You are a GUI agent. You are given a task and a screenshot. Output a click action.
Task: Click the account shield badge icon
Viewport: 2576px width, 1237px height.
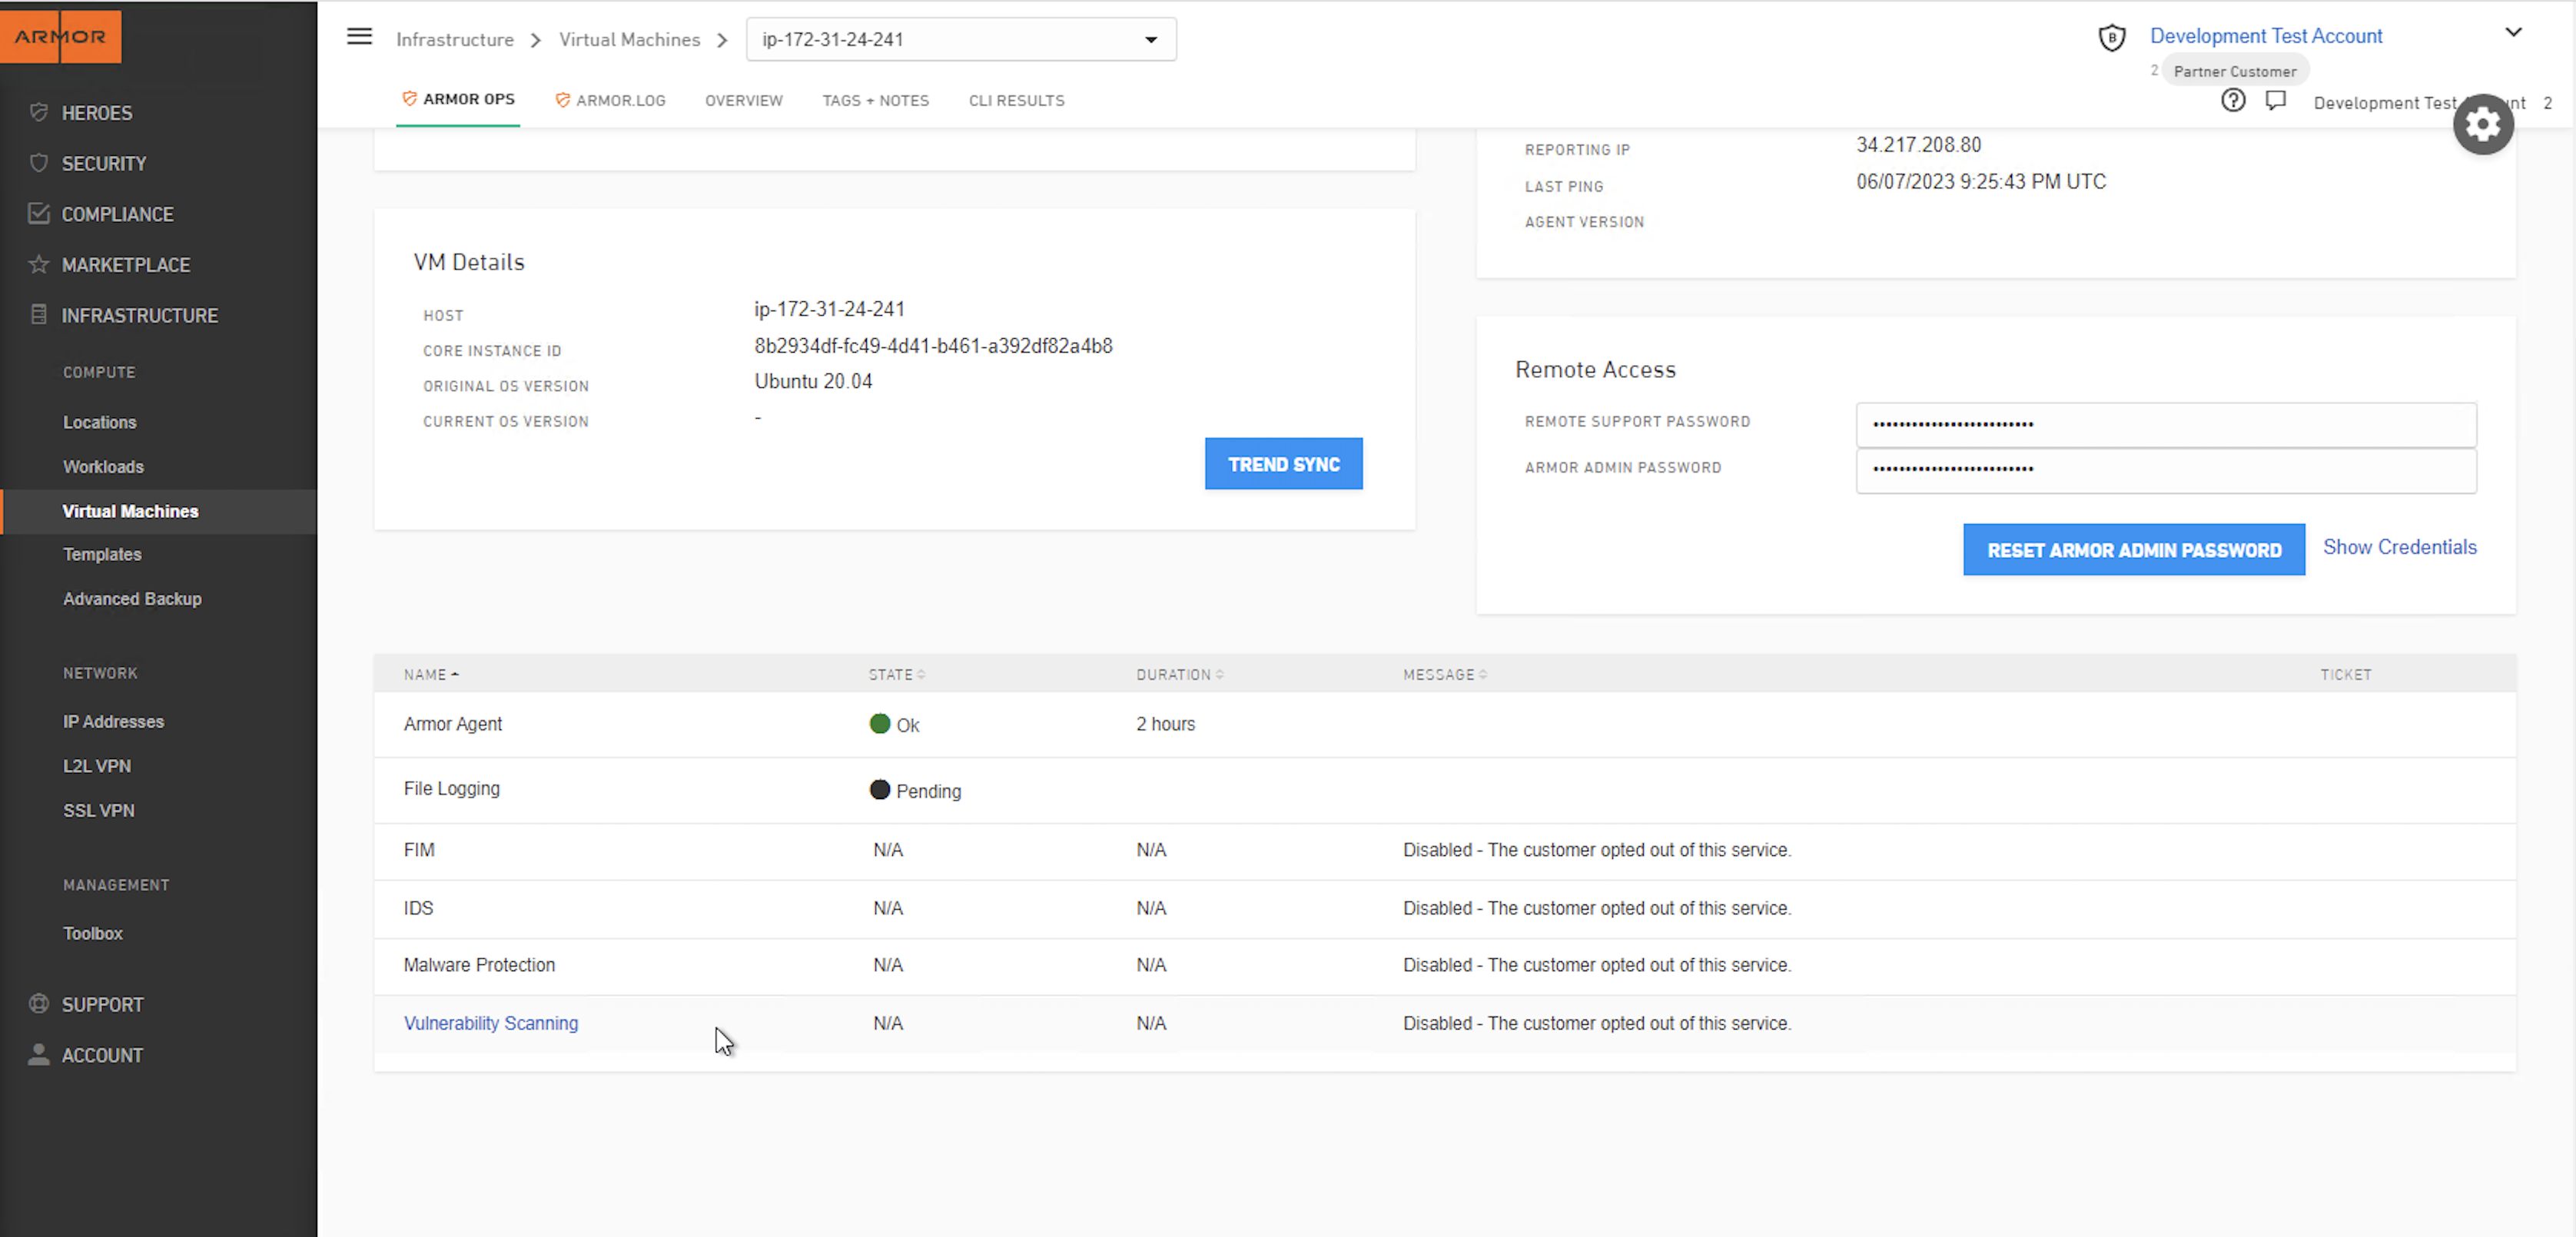pos(2111,38)
